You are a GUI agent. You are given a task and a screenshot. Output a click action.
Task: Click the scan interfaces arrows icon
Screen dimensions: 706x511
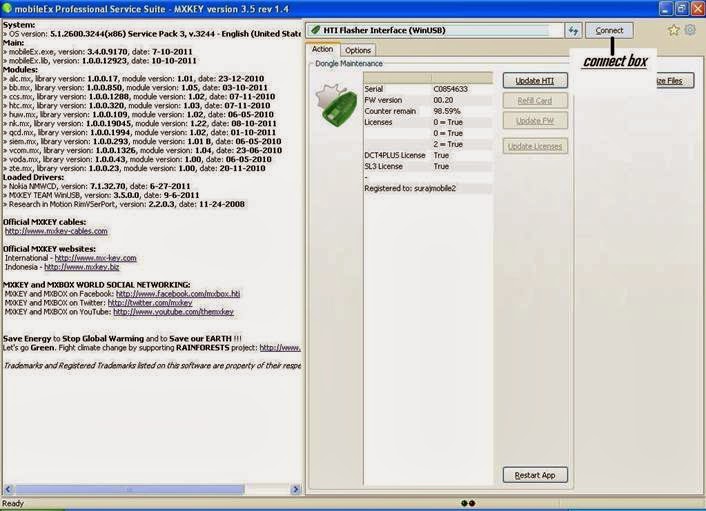pos(573,31)
